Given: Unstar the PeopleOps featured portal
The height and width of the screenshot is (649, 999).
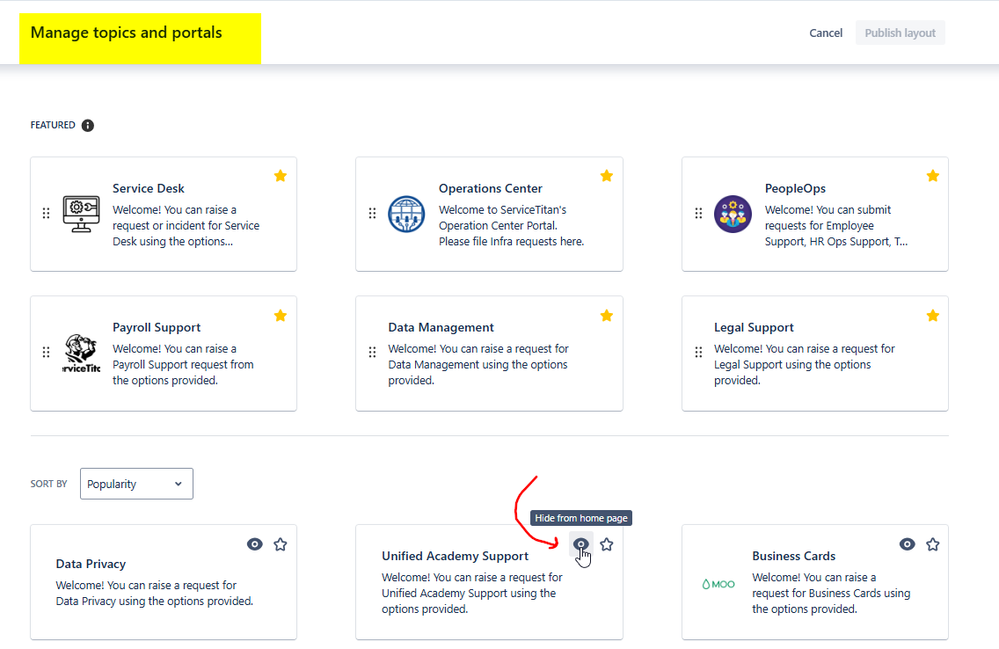Looking at the screenshot, I should [932, 175].
